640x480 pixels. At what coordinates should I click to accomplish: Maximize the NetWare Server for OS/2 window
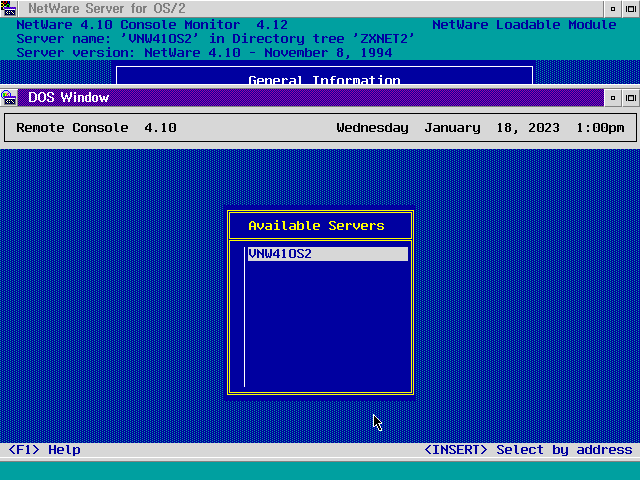(631, 9)
